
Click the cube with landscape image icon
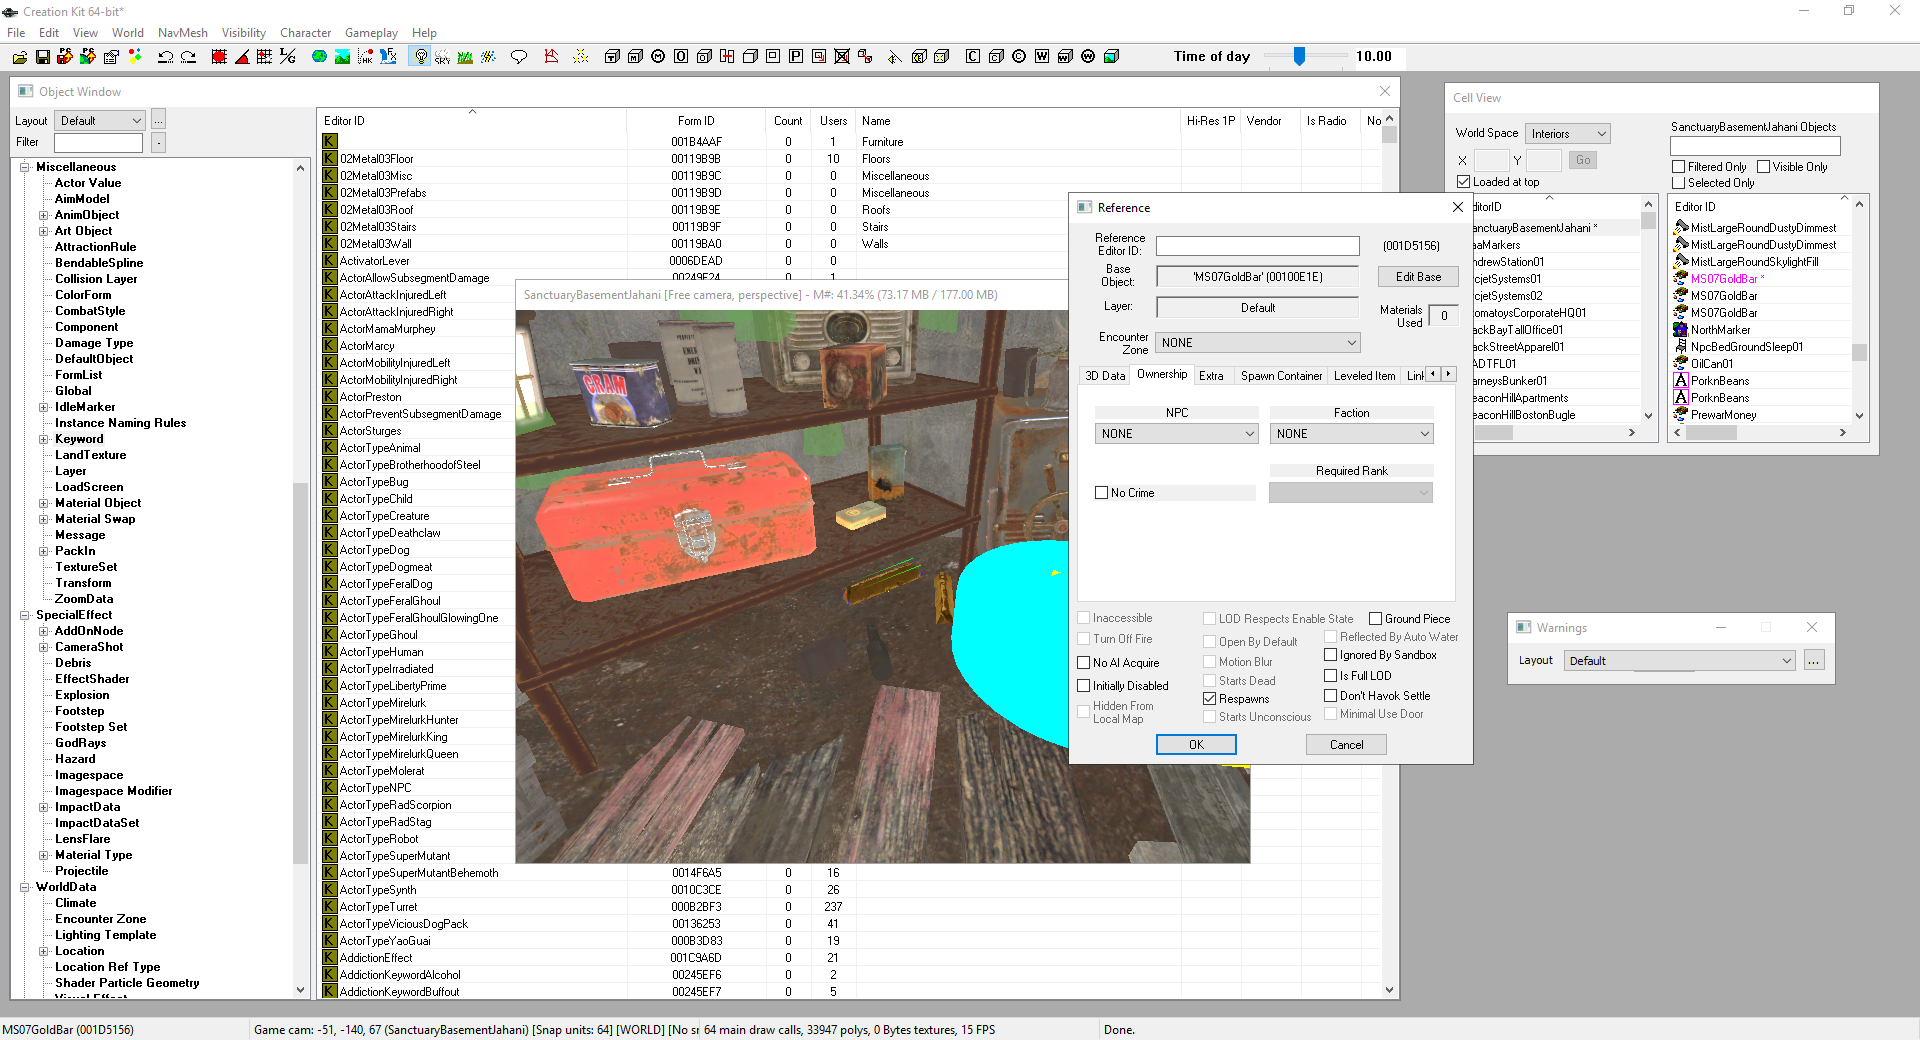[x=1111, y=57]
